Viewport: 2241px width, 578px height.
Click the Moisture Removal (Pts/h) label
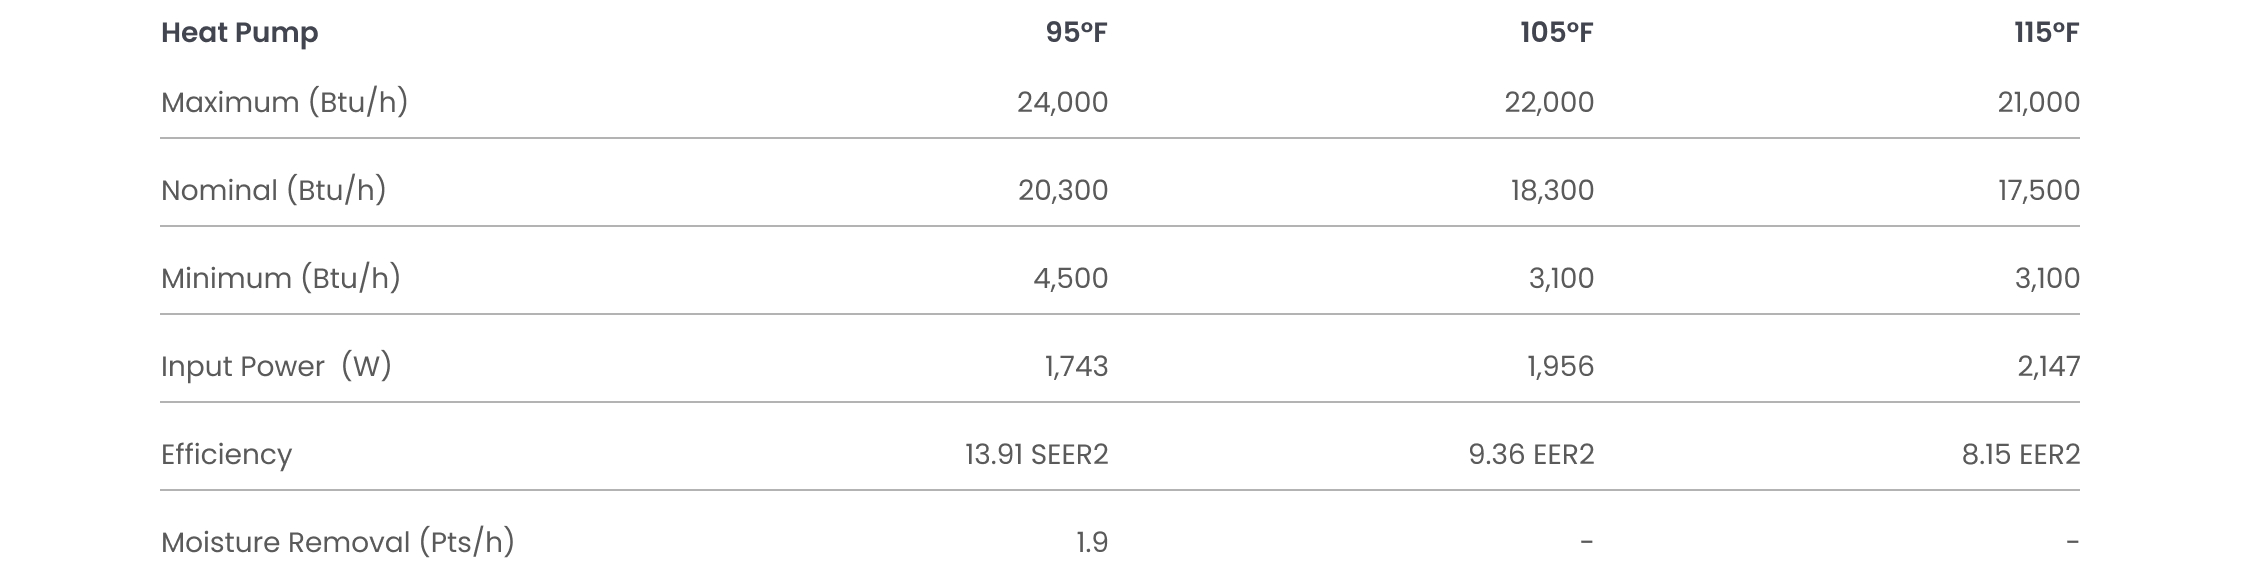click(337, 542)
